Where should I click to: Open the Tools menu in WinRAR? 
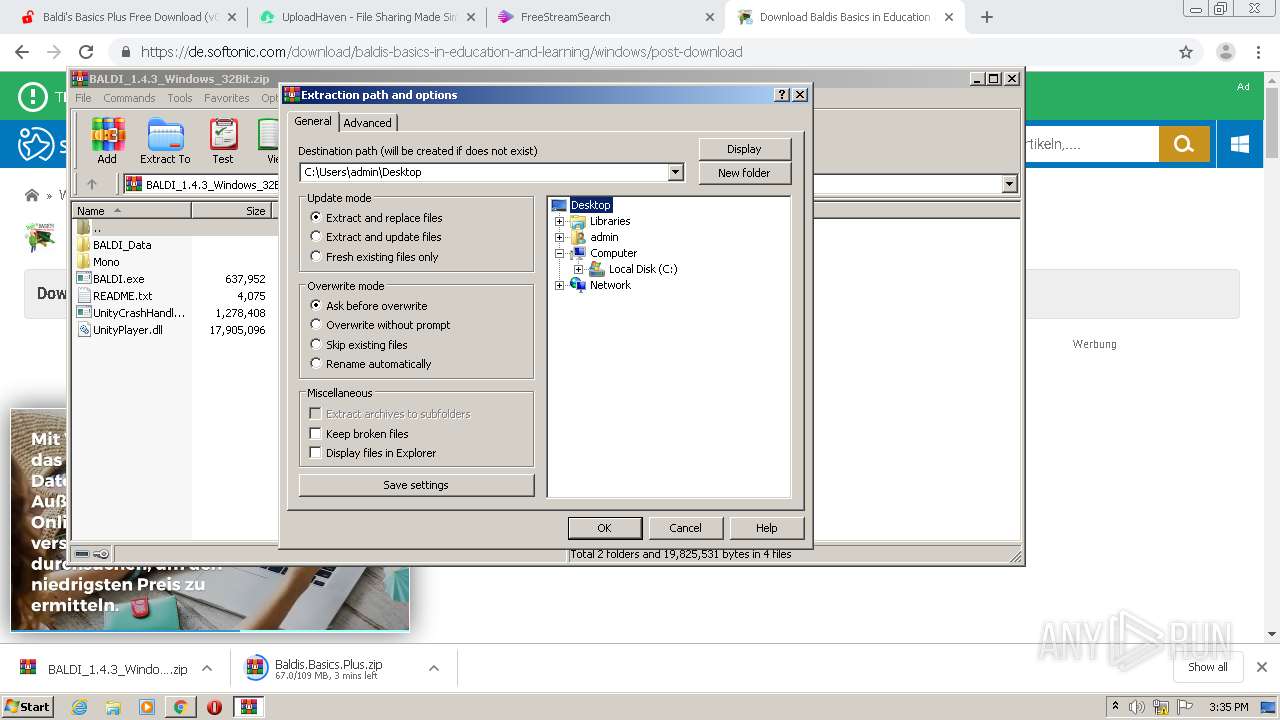point(180,98)
